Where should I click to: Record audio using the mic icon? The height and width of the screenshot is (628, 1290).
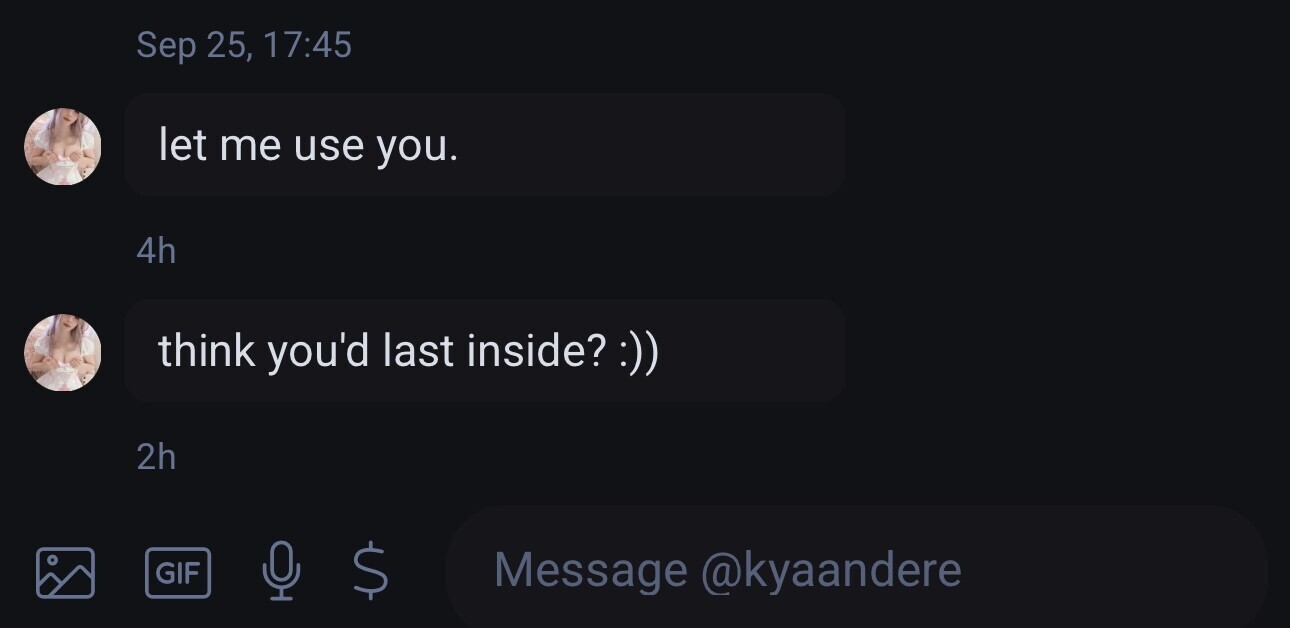coord(281,571)
